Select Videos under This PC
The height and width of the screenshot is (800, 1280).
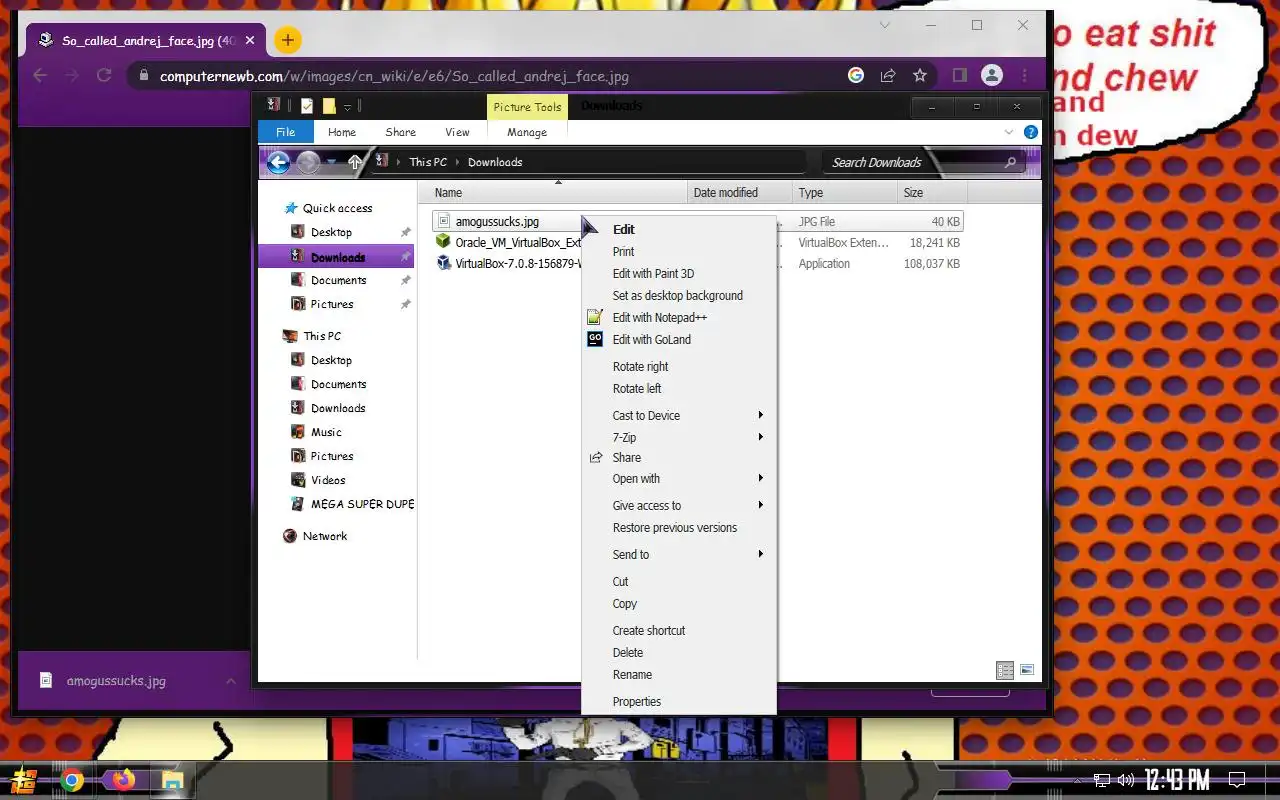[x=328, y=480]
